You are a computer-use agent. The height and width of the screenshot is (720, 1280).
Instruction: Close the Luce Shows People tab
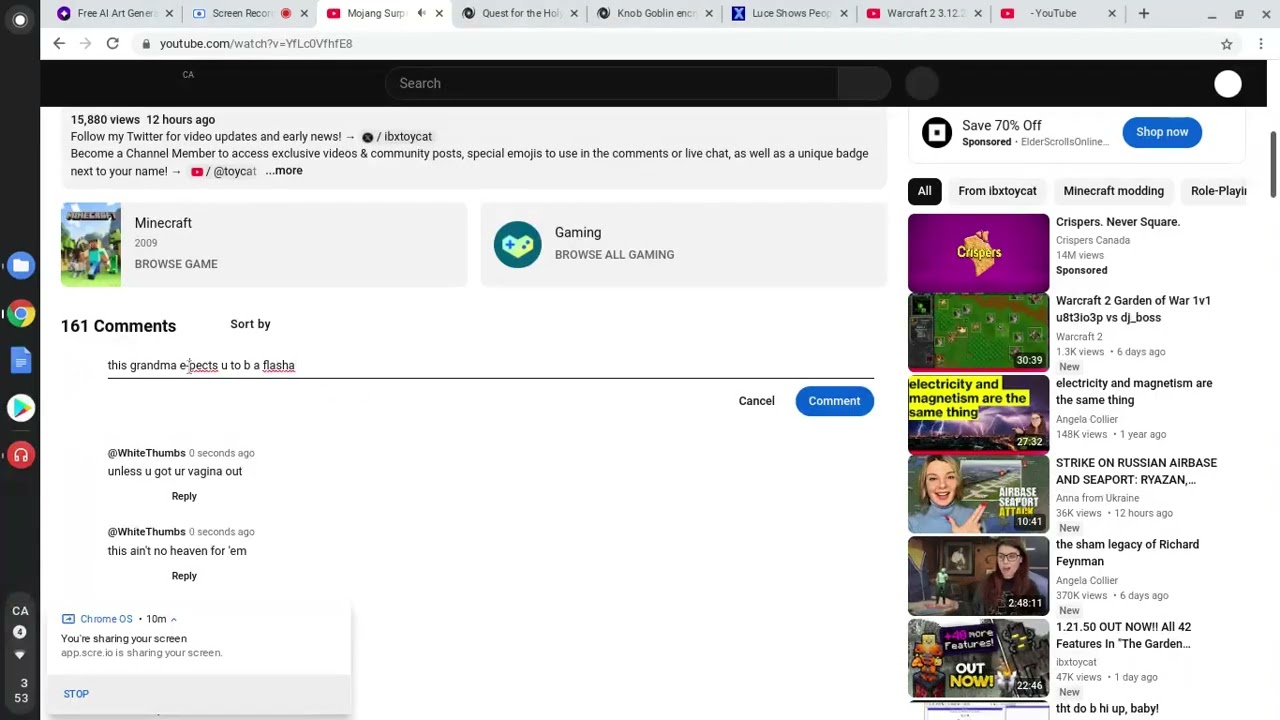(x=844, y=13)
